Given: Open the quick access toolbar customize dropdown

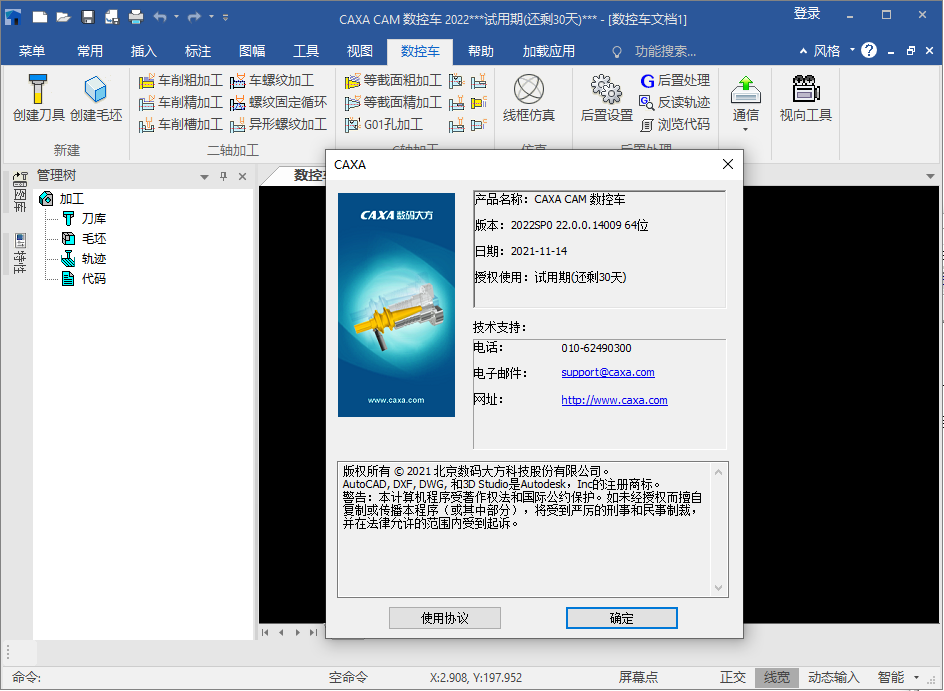Looking at the screenshot, I should tap(226, 17).
